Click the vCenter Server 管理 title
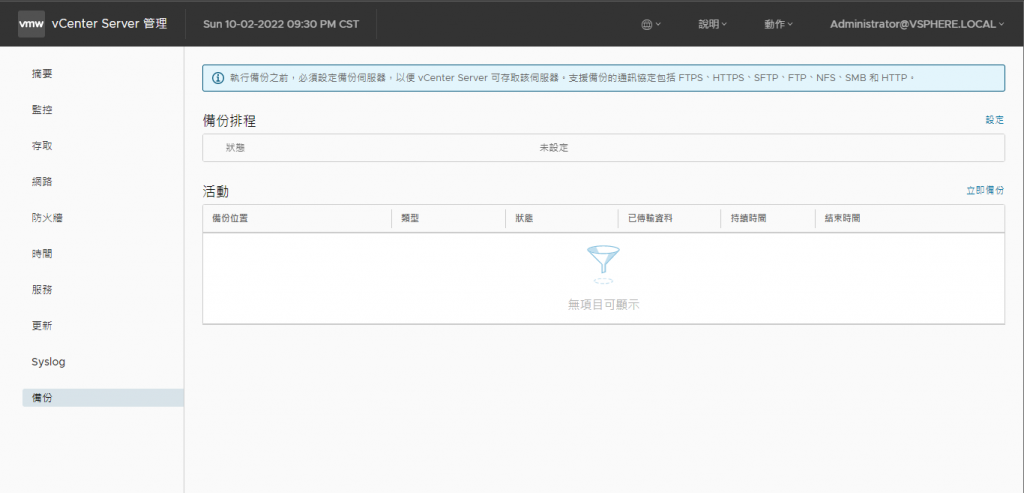Viewport: 1024px width, 493px height. pyautogui.click(x=109, y=24)
